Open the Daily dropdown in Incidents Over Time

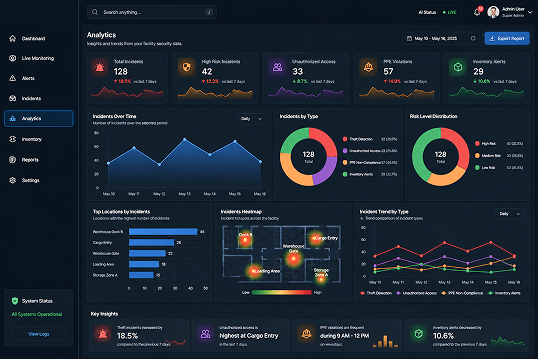pyautogui.click(x=251, y=119)
